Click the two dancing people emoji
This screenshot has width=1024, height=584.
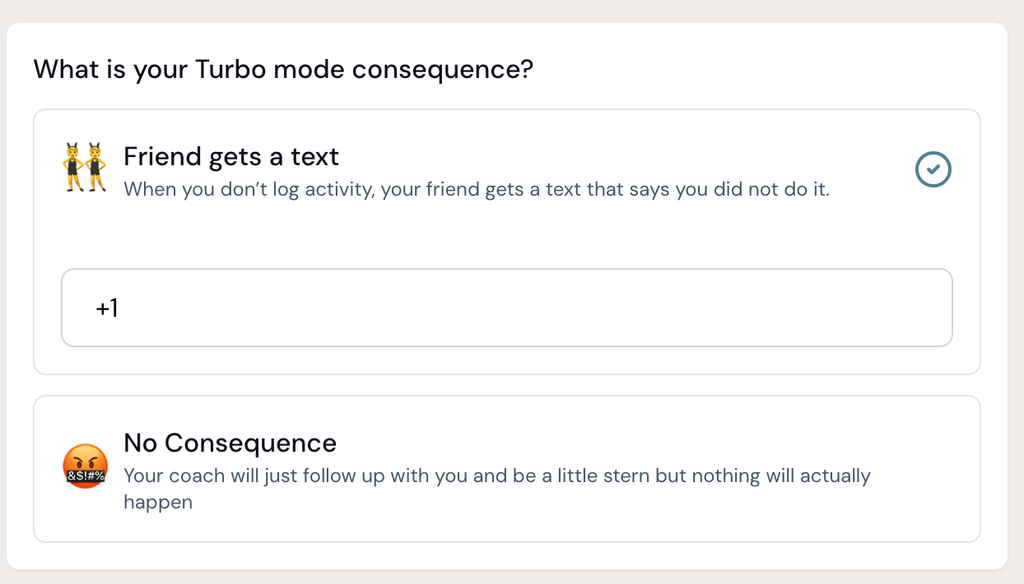pyautogui.click(x=85, y=167)
